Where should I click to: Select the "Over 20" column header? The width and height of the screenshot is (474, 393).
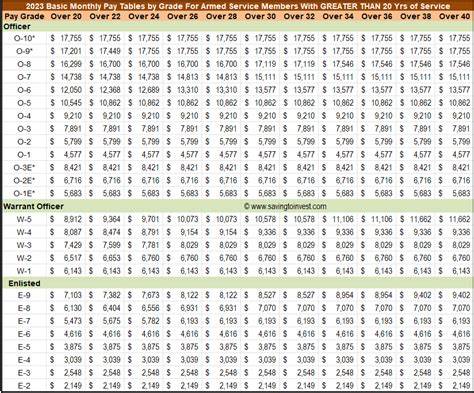66,16
